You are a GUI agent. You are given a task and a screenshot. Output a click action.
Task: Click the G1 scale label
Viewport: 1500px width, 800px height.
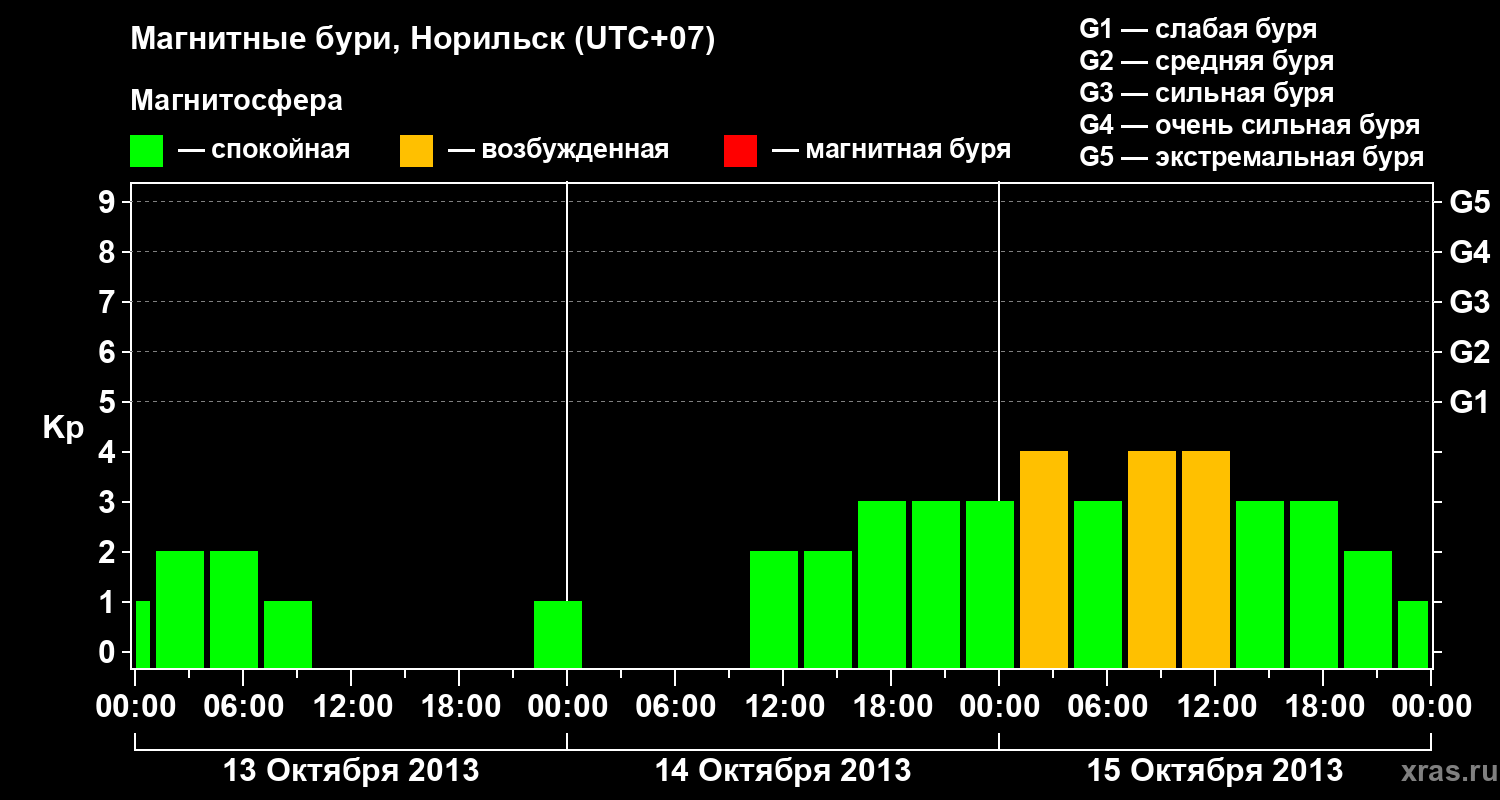[x=1469, y=402]
